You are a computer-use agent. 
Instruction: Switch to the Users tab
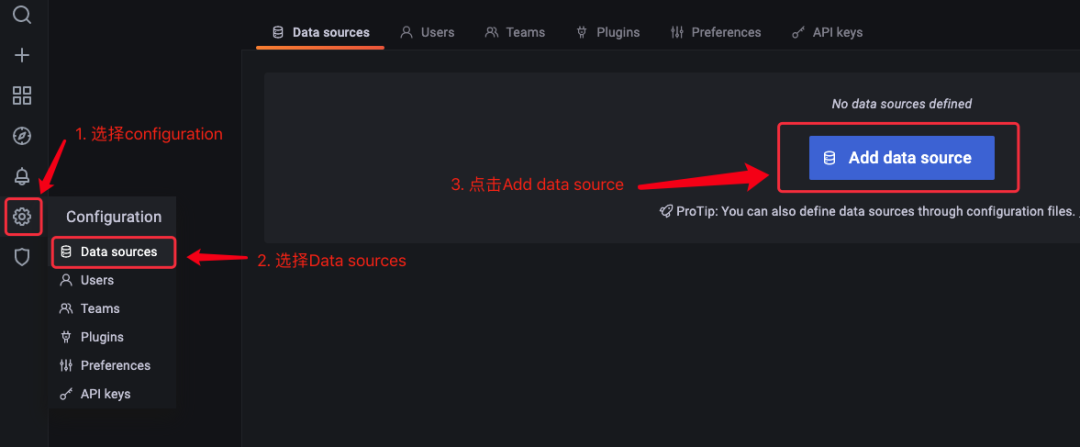pos(427,32)
